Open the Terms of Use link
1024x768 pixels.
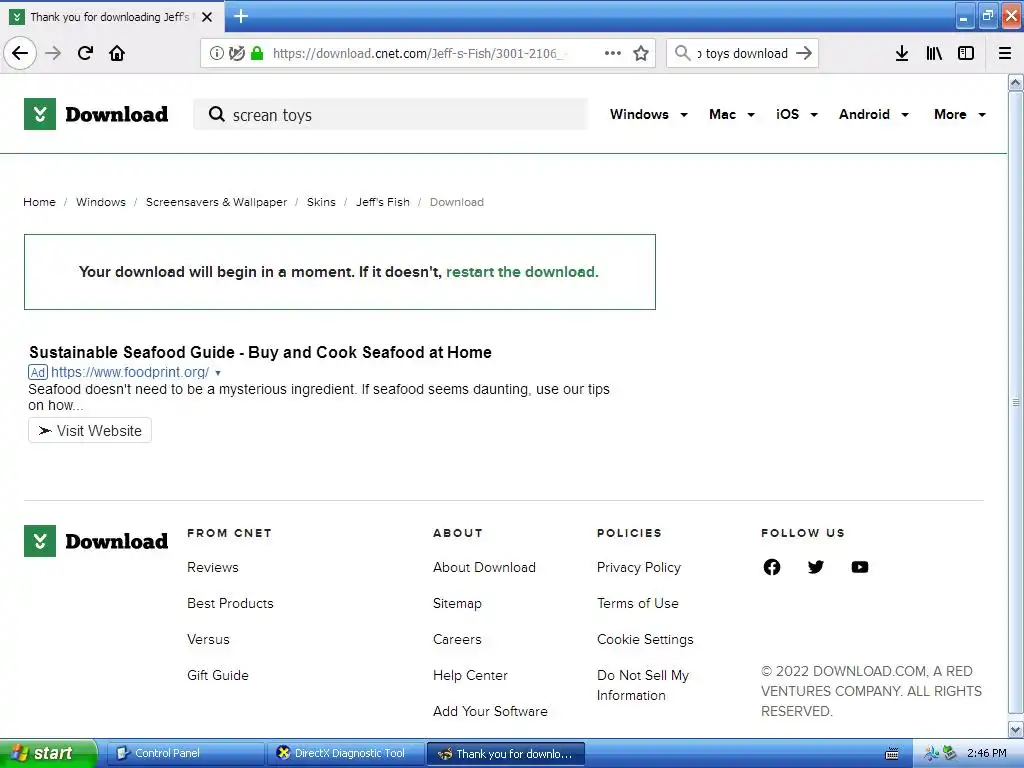click(637, 603)
